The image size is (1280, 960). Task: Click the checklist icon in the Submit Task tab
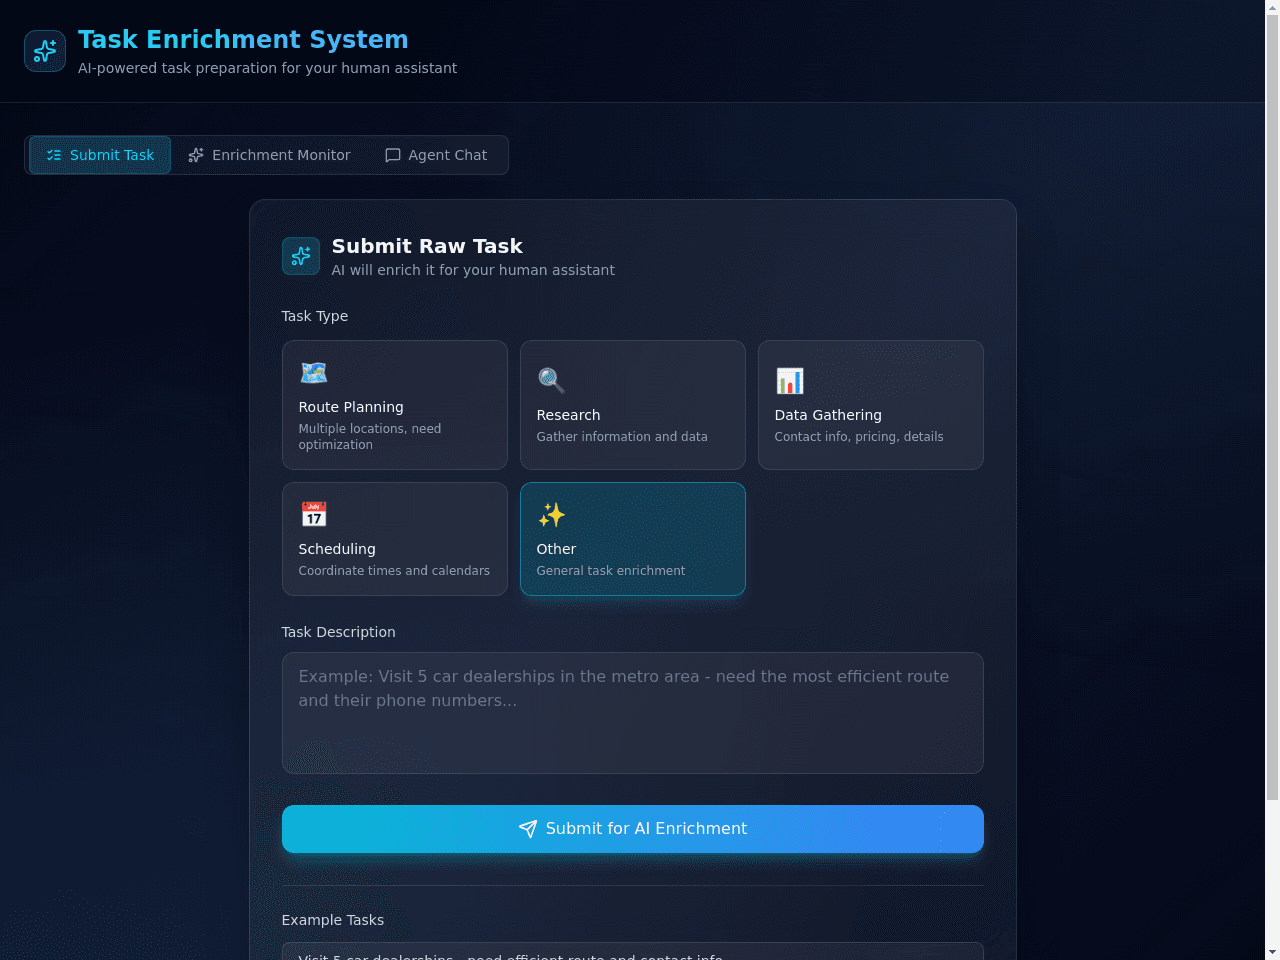point(54,155)
